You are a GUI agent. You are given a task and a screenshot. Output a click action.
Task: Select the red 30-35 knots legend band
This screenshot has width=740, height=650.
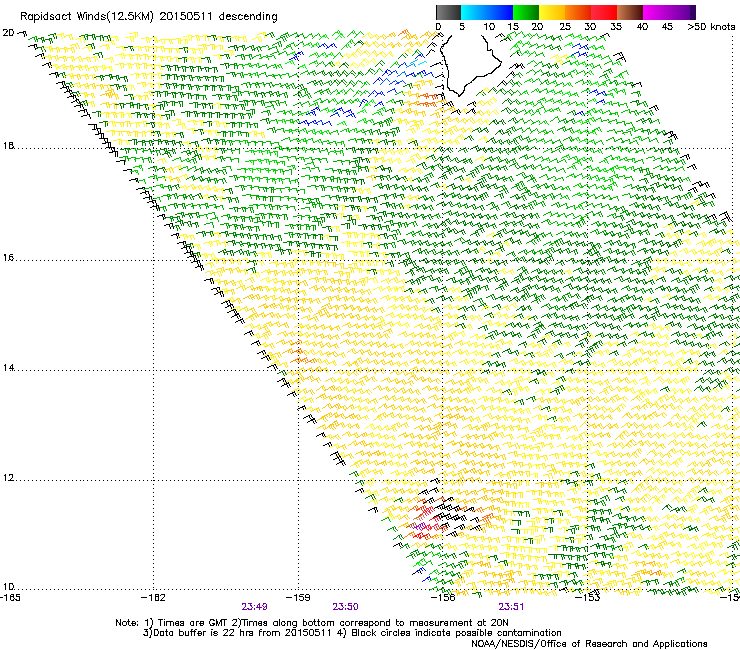click(604, 12)
